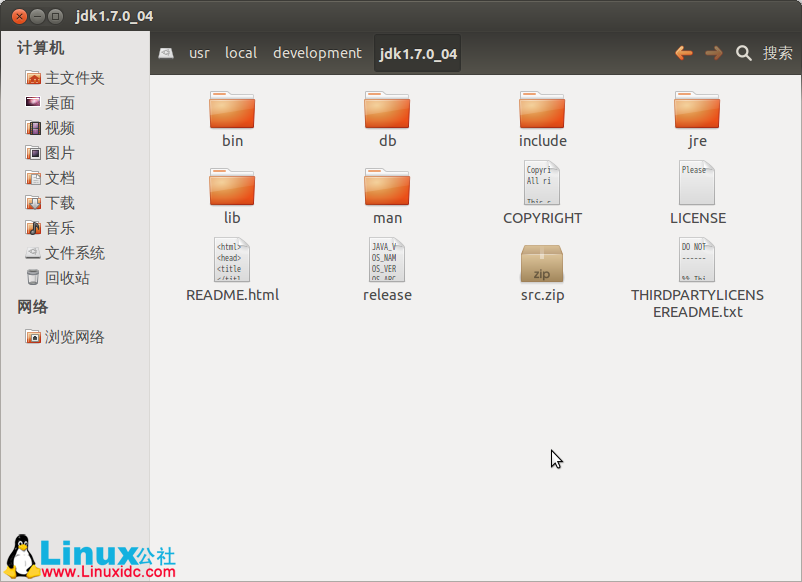Close the jdk1.7.0_04 window
This screenshot has height=582, width=802.
[19, 16]
